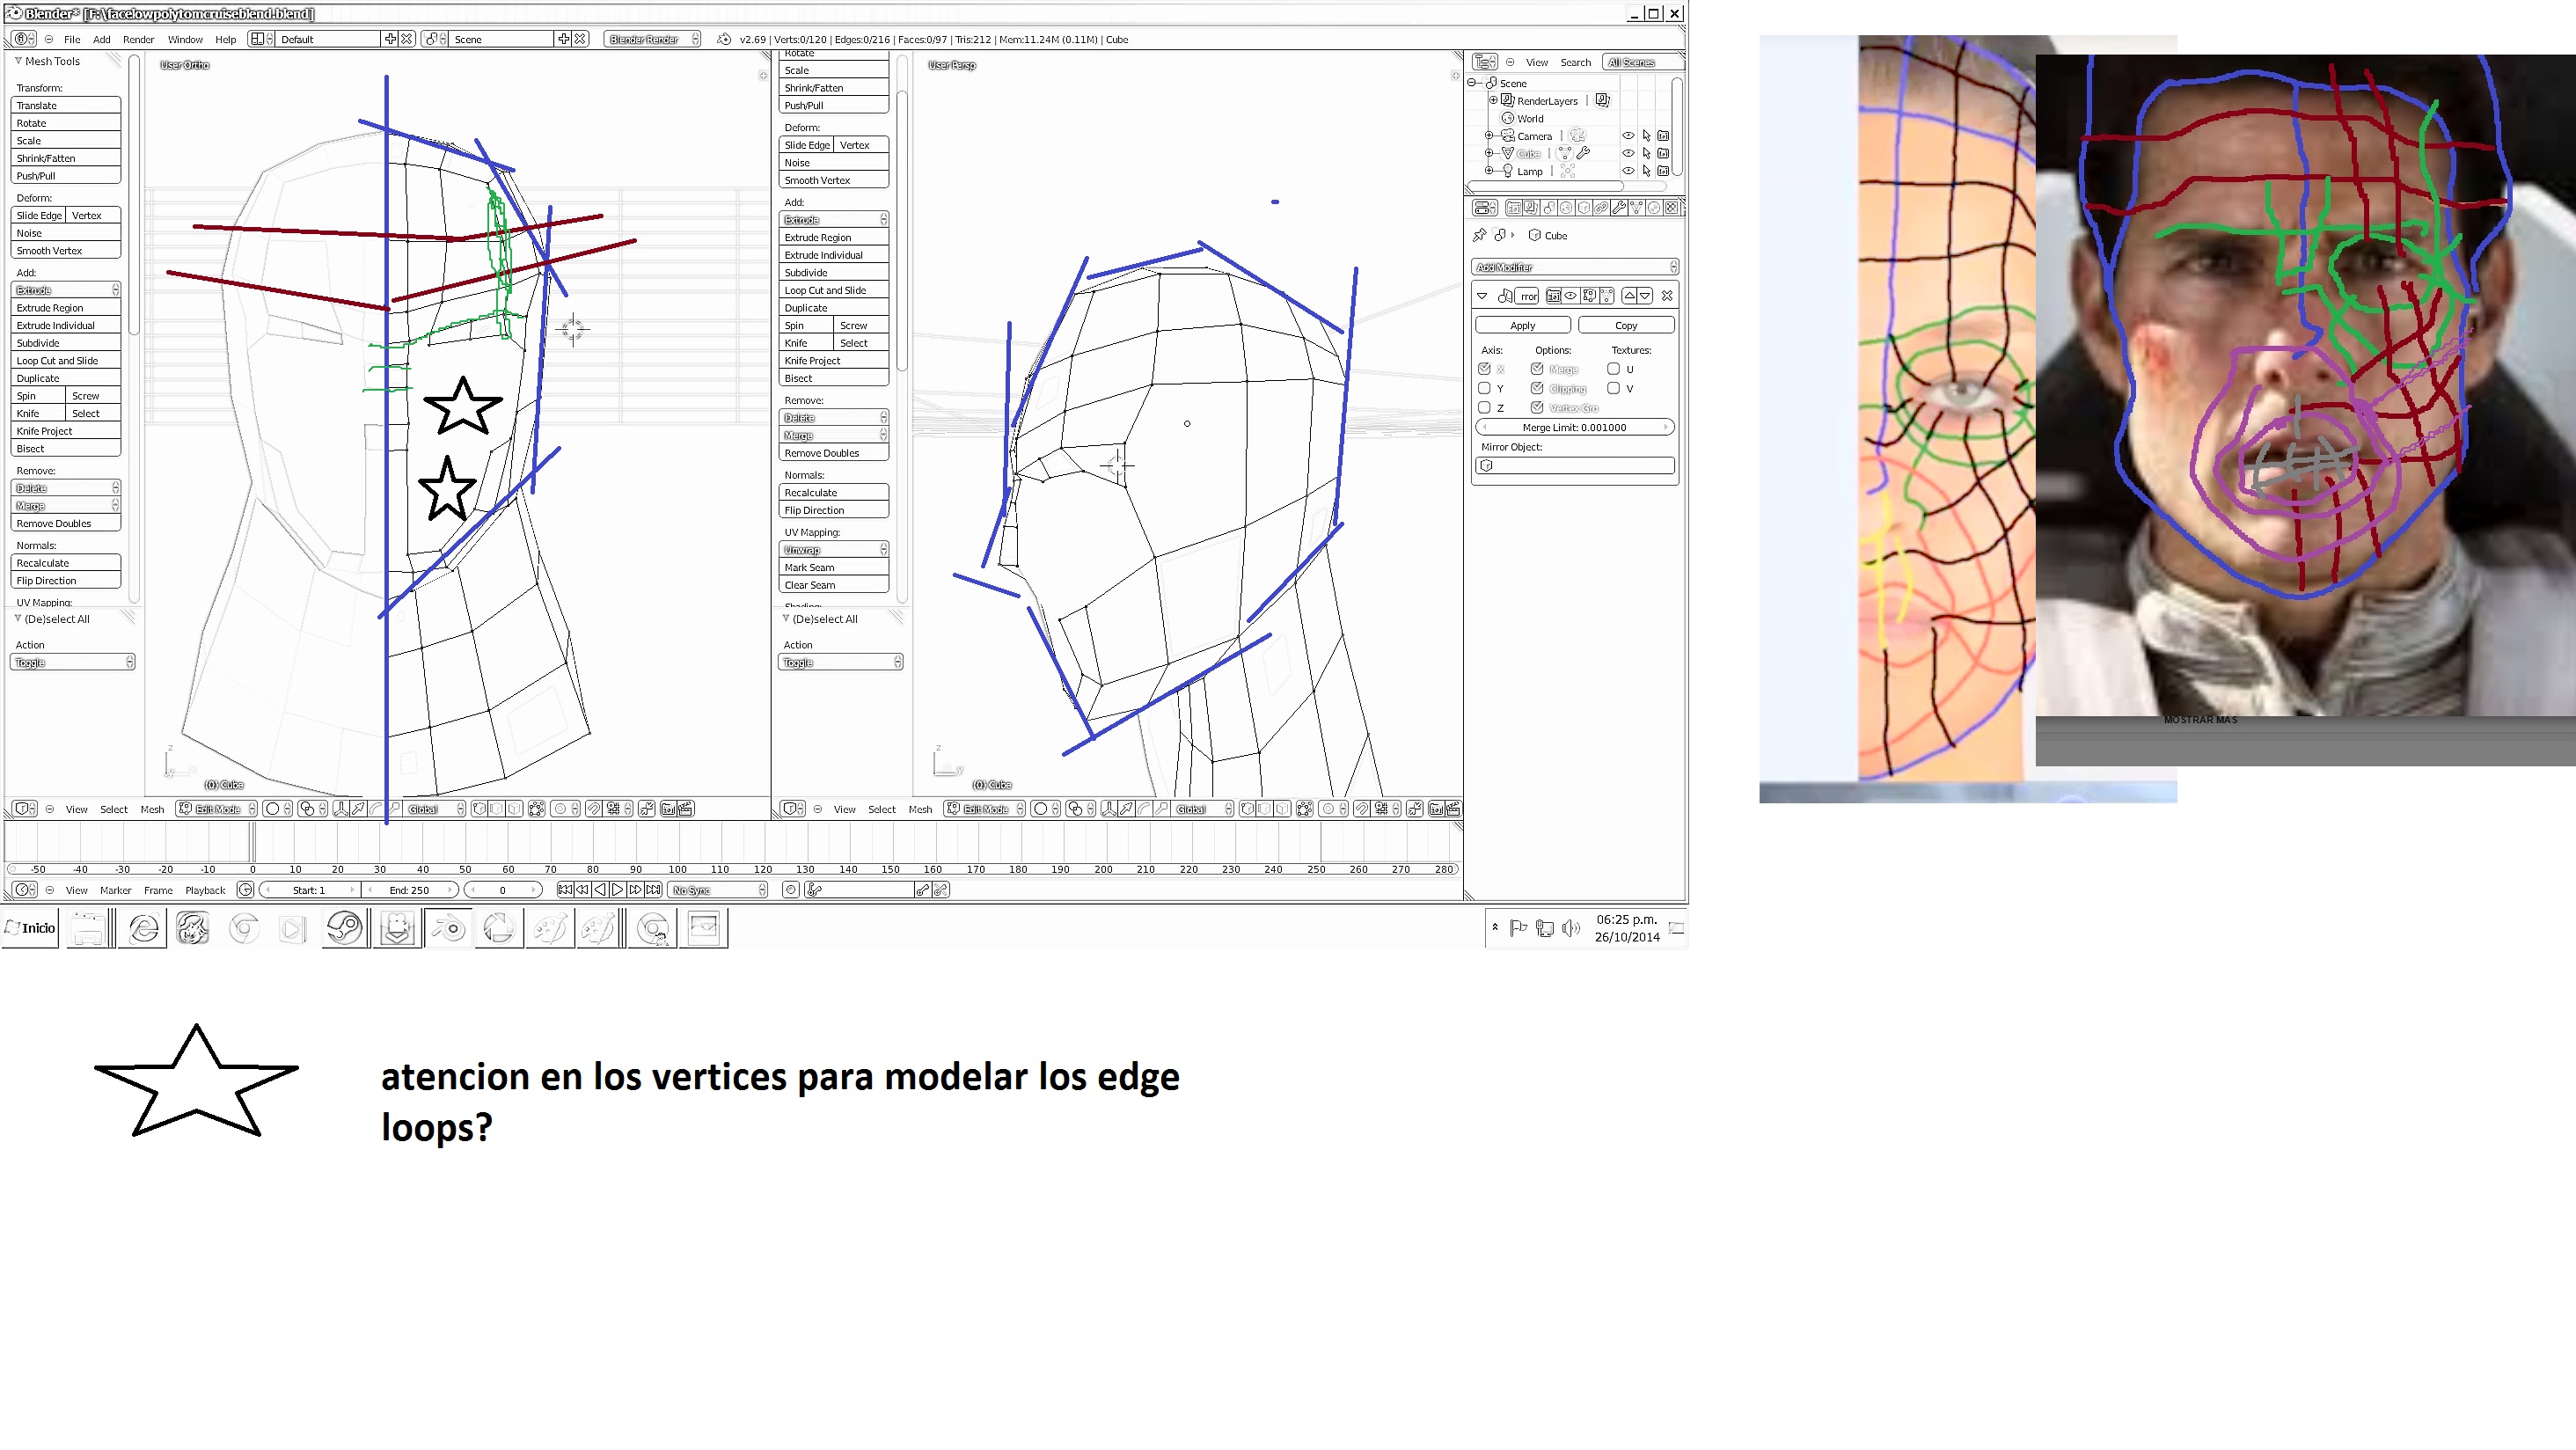The height and width of the screenshot is (1450, 2576).
Task: Jump to the timeline end frame
Action: coord(654,890)
